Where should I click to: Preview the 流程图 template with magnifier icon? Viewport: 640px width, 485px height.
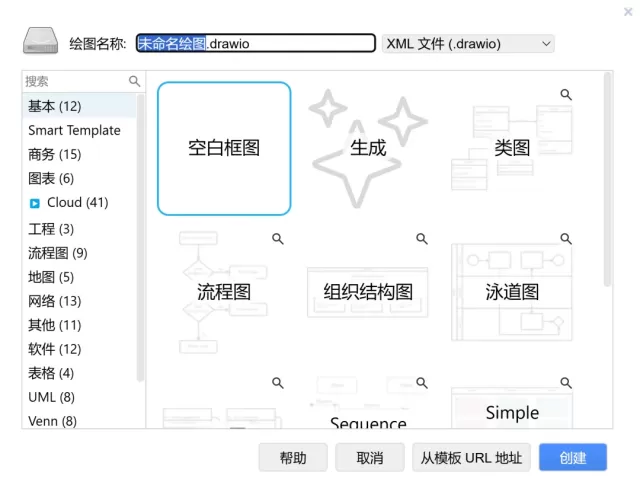coord(278,238)
